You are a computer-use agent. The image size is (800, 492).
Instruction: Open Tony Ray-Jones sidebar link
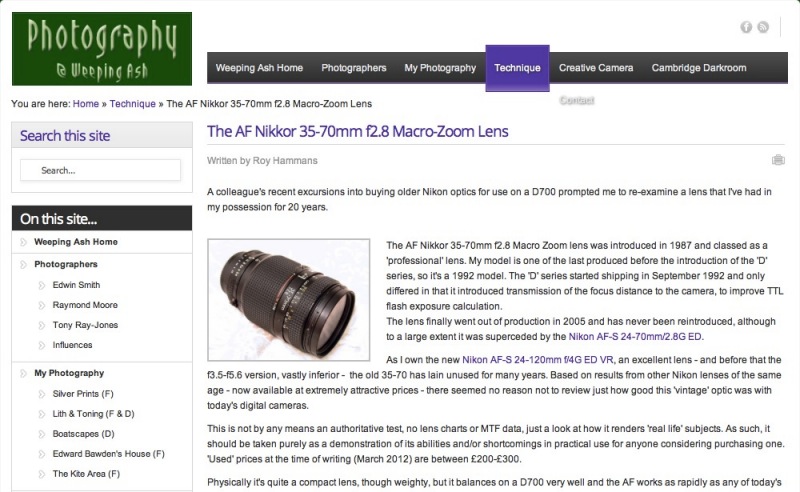coord(85,325)
